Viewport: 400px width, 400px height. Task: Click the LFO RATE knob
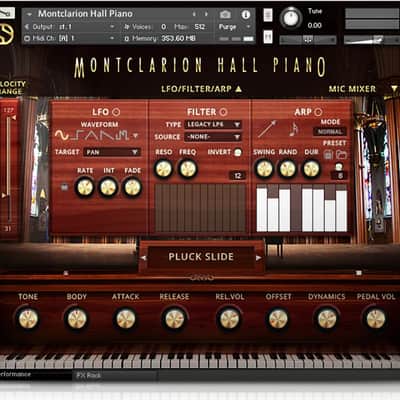[x=85, y=187]
